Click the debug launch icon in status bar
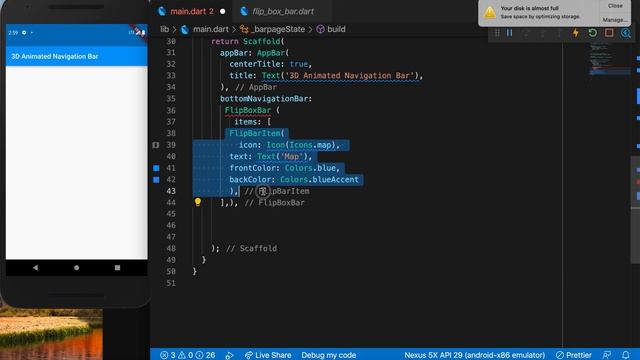This screenshot has height=360, width=640. (x=229, y=355)
